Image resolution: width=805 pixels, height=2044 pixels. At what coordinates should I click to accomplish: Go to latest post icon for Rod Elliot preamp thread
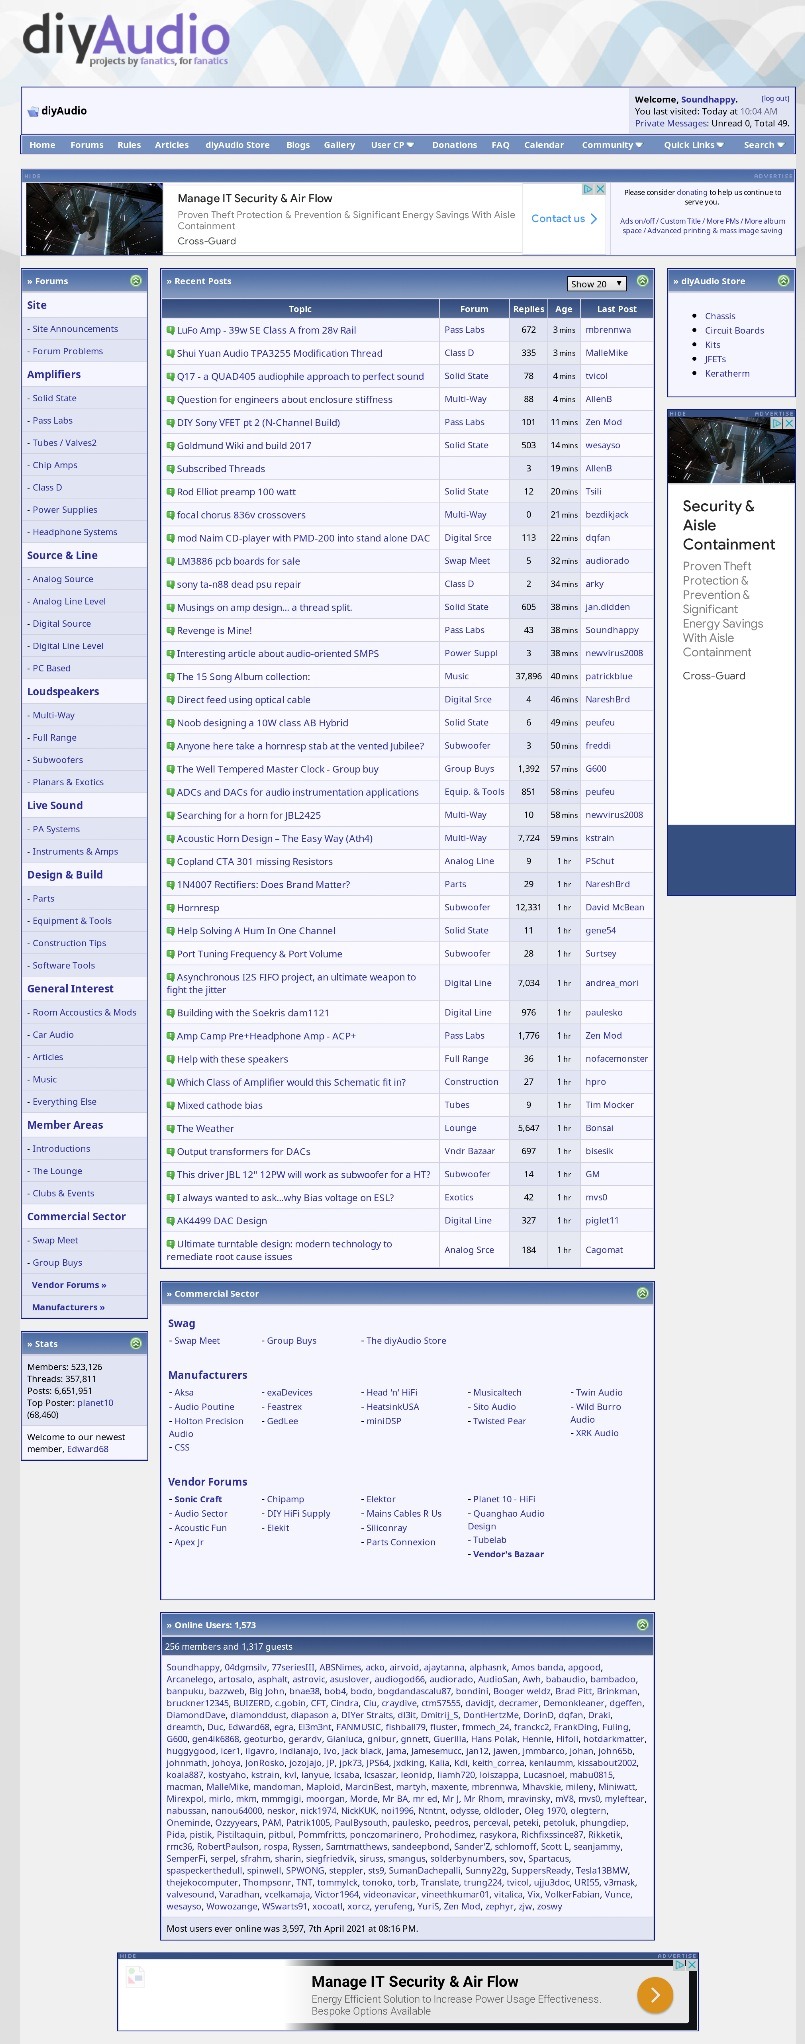click(170, 492)
